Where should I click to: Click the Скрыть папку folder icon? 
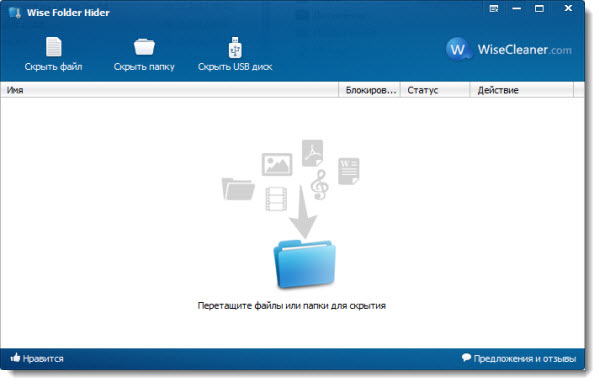click(144, 47)
